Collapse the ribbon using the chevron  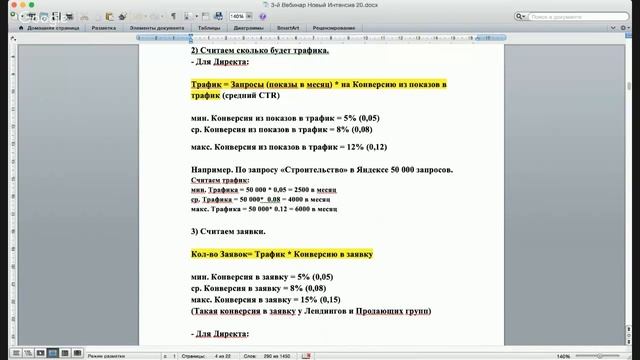click(613, 28)
